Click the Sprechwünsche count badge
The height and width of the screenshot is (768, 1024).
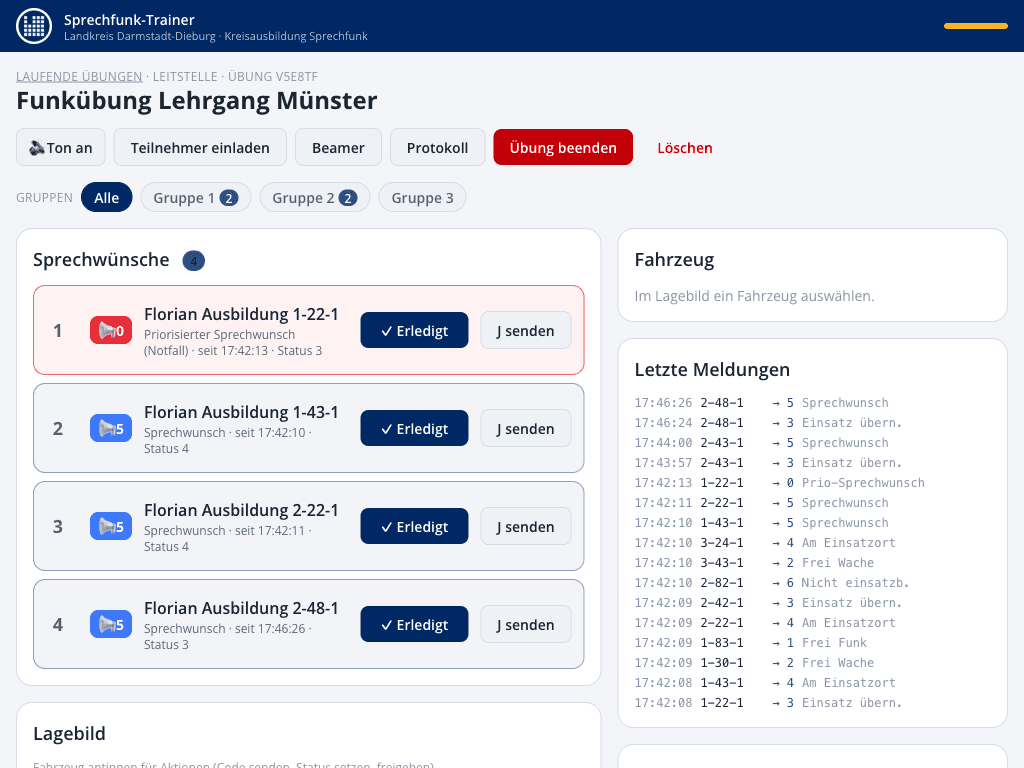193,261
